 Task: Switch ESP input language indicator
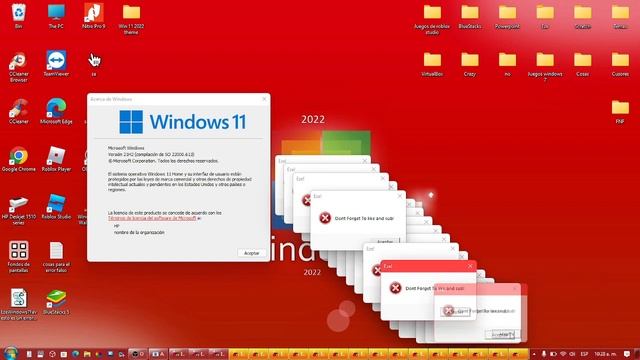[x=584, y=354]
